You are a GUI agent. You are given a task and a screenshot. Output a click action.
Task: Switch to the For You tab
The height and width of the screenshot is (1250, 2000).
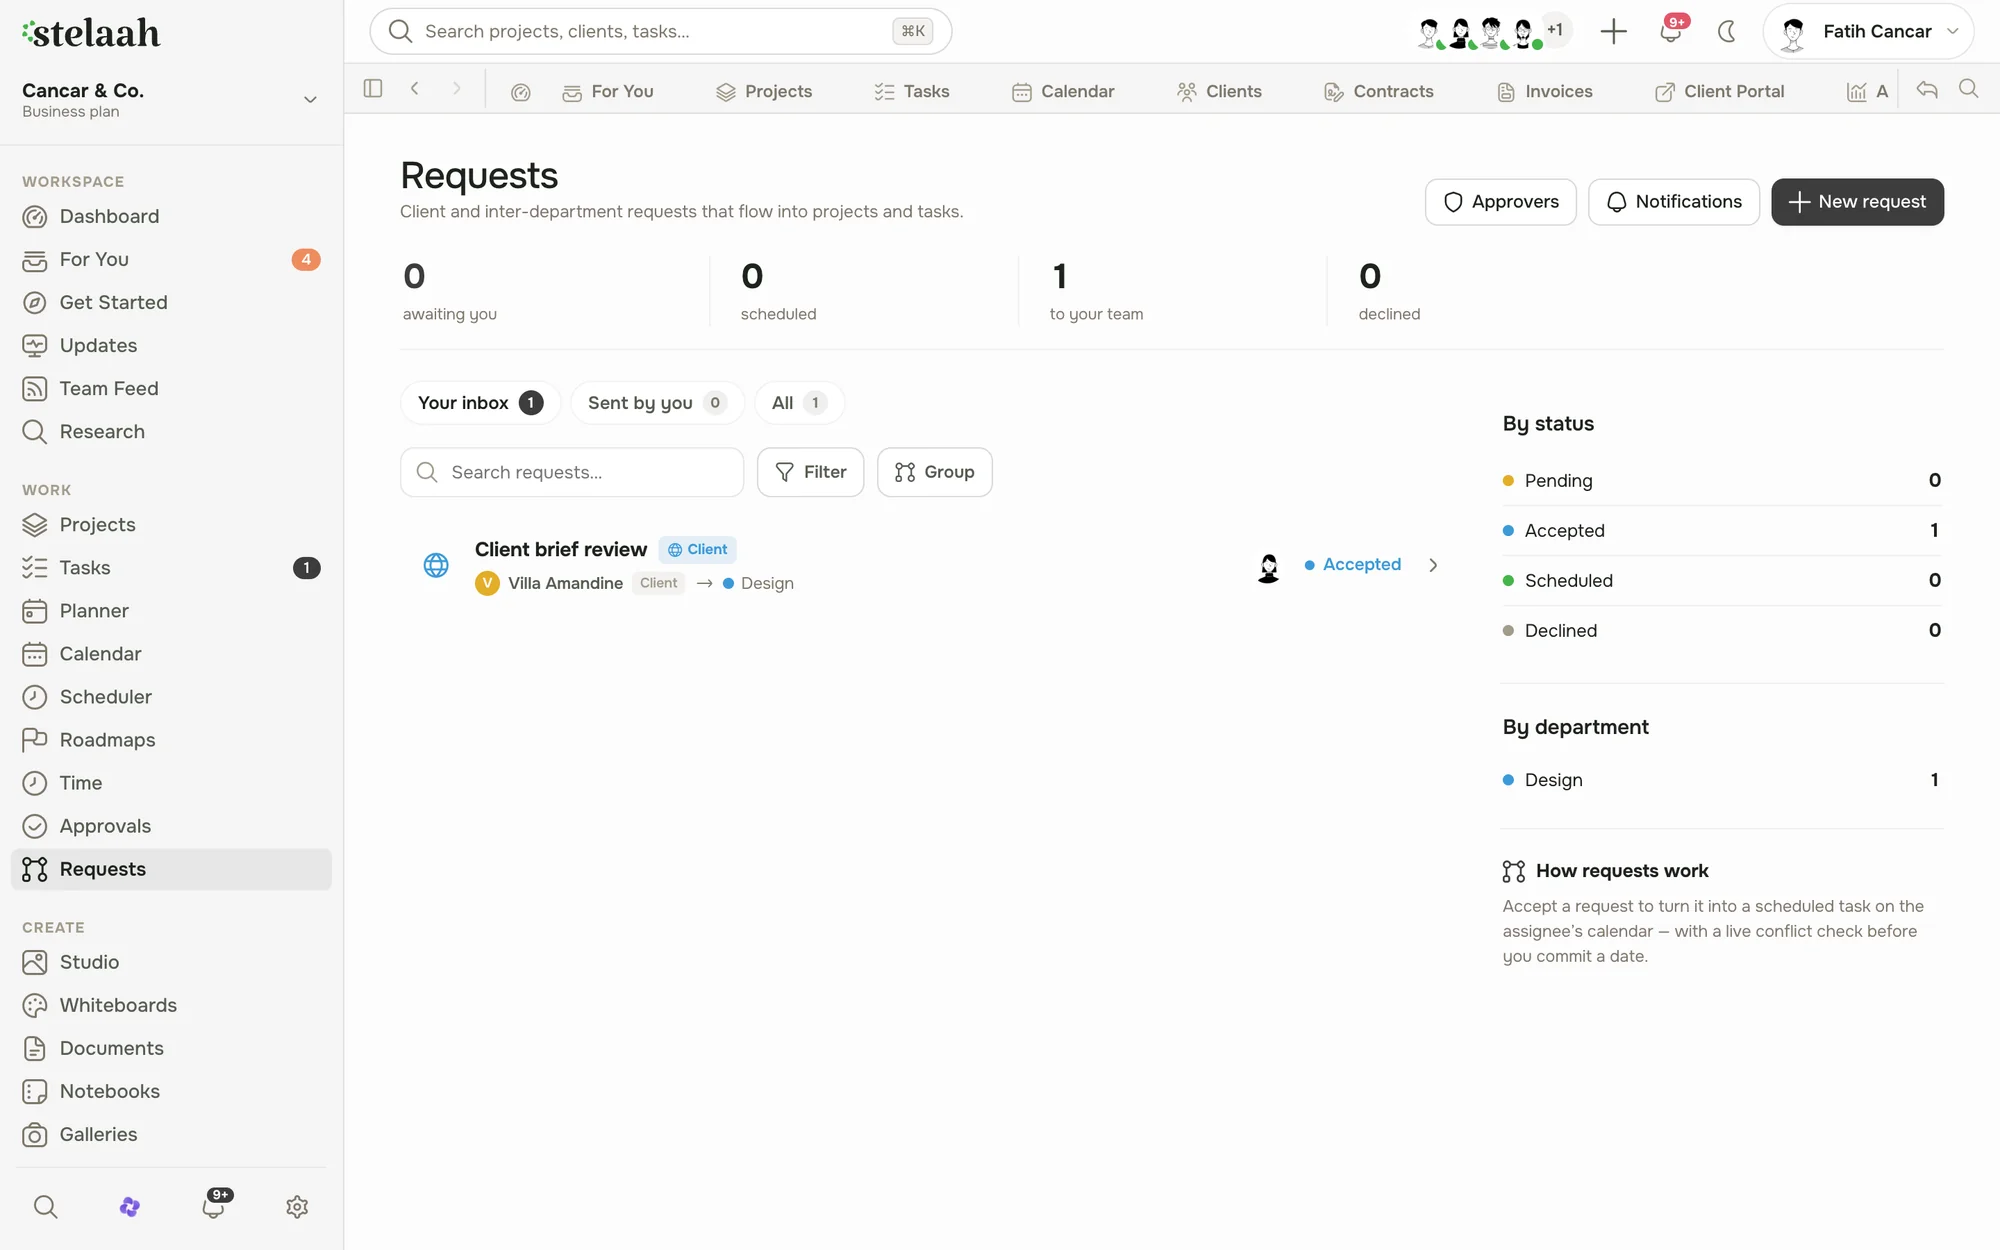(608, 91)
